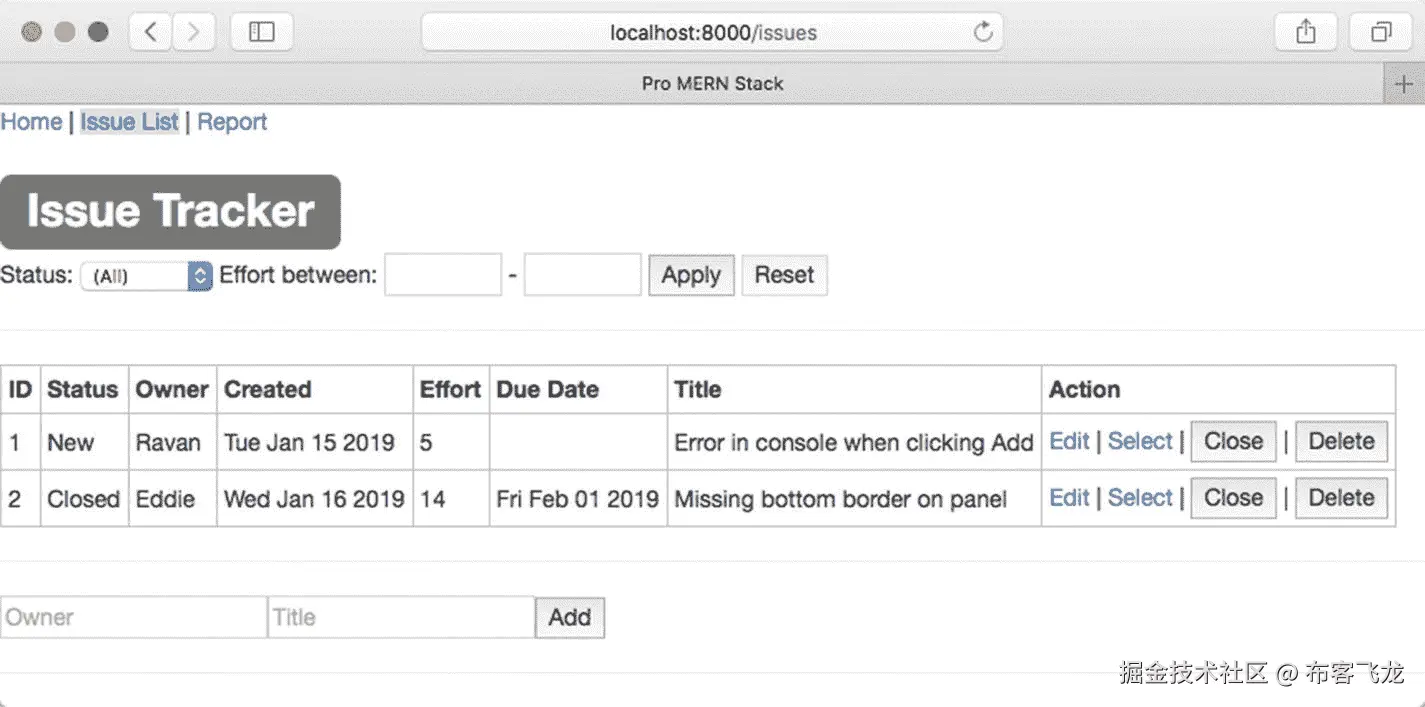Click the Safari forward arrow icon
The width and height of the screenshot is (1425, 707).
click(194, 32)
